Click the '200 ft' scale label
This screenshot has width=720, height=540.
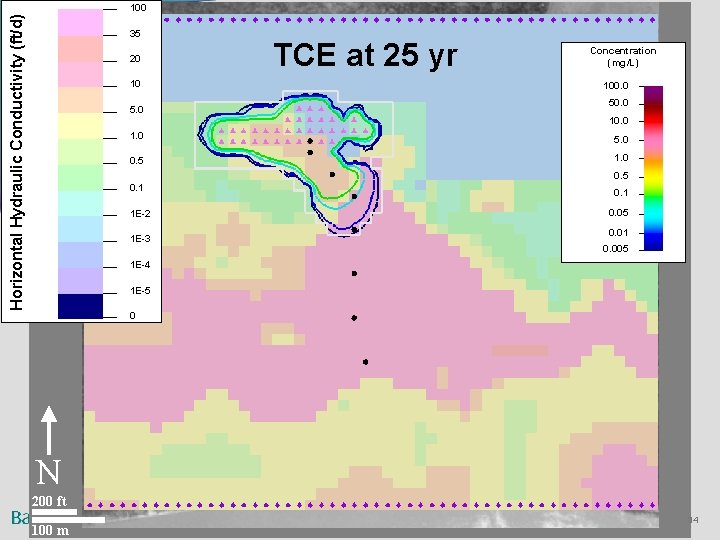pyautogui.click(x=50, y=501)
